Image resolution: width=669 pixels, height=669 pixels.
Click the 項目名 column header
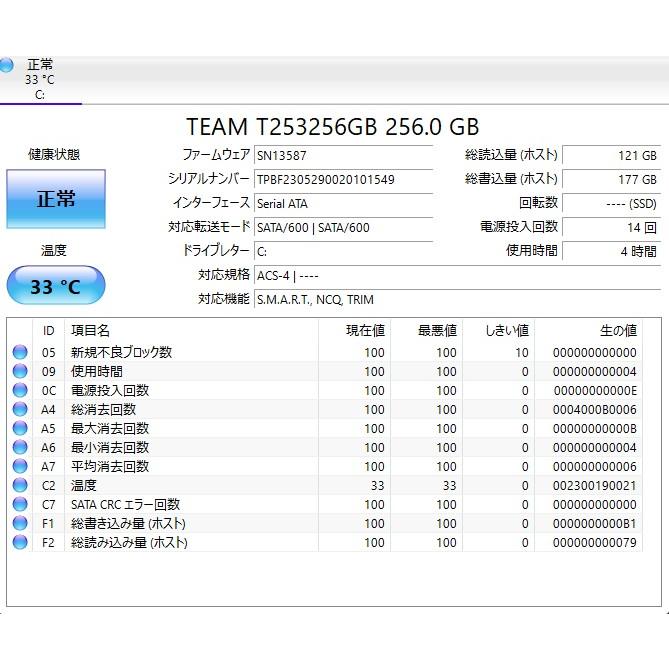click(191, 331)
